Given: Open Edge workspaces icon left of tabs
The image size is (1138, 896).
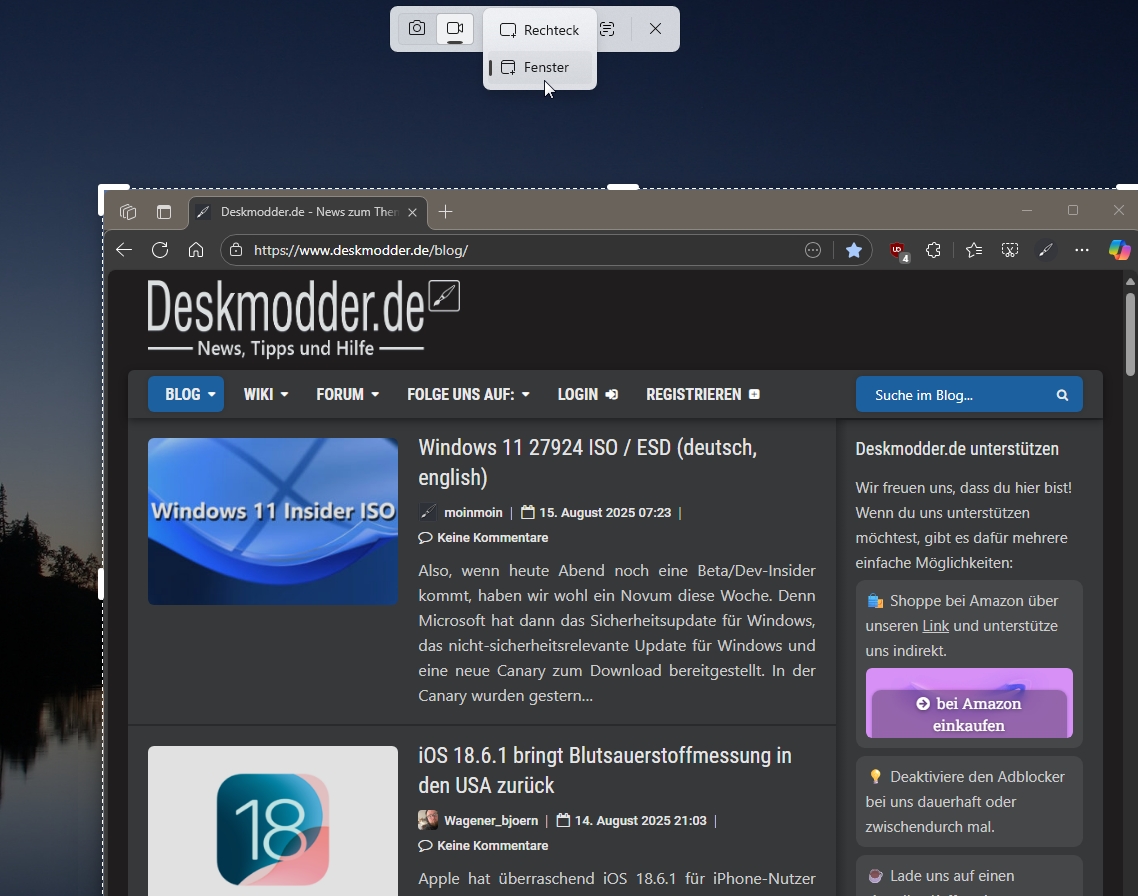Looking at the screenshot, I should pyautogui.click(x=128, y=212).
